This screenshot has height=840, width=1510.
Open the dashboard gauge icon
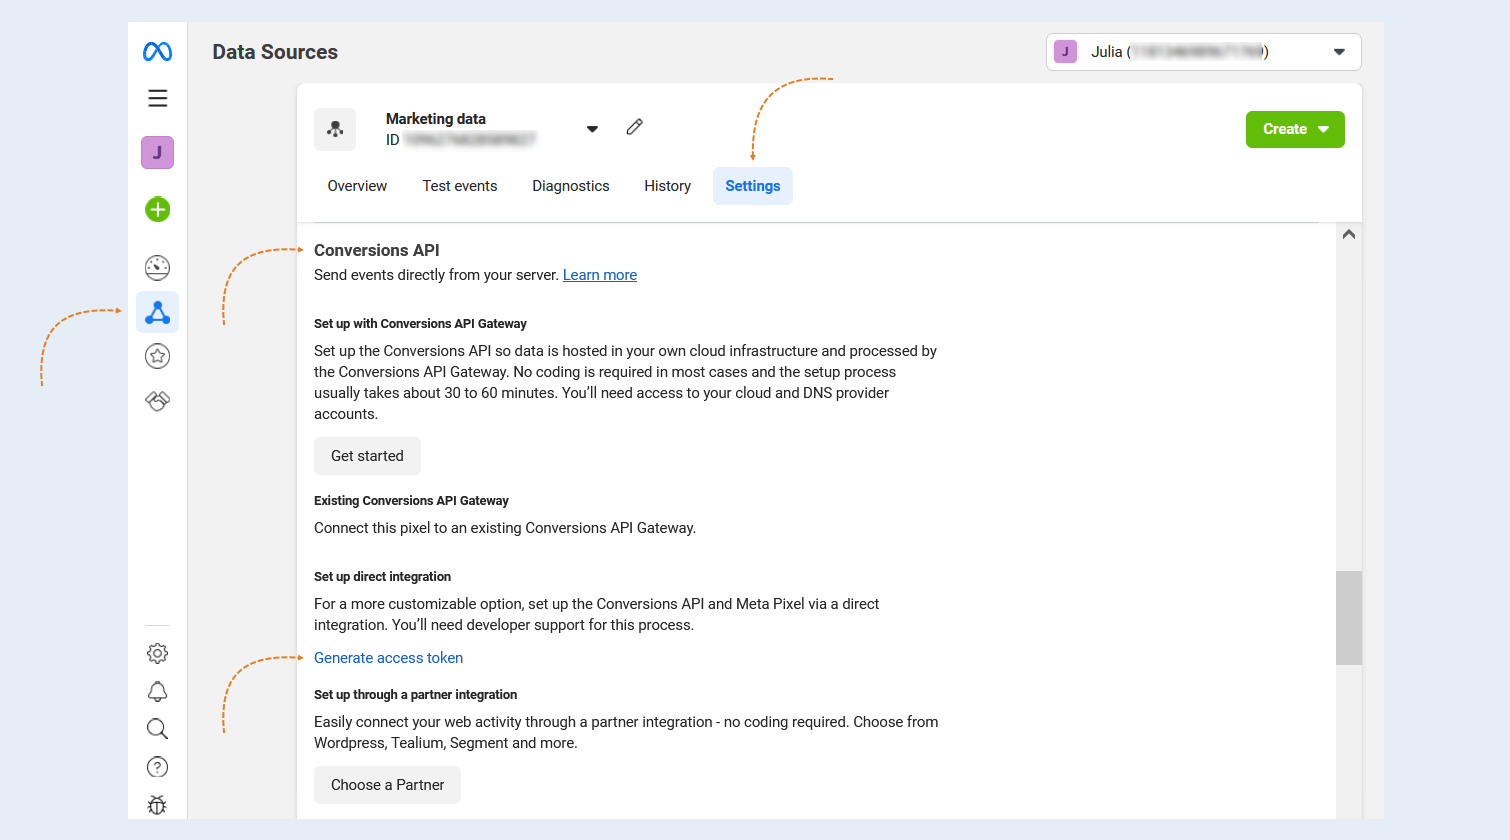coord(157,267)
